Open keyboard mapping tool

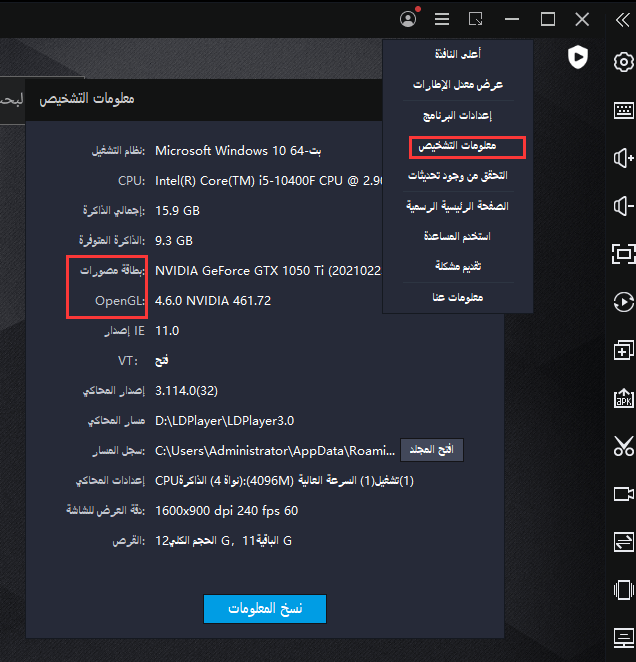tap(624, 111)
